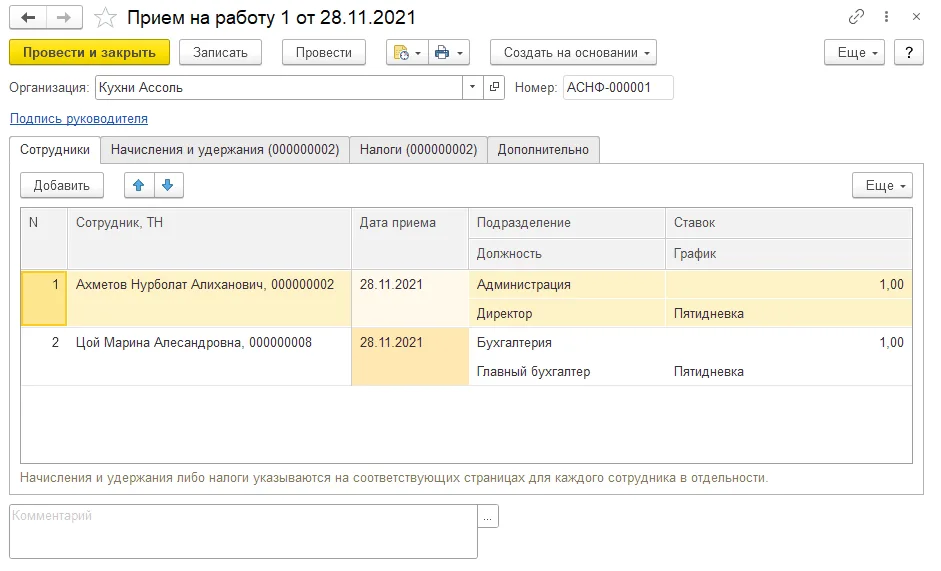Click the organization field 'Кухни Ассоль'

click(278, 87)
